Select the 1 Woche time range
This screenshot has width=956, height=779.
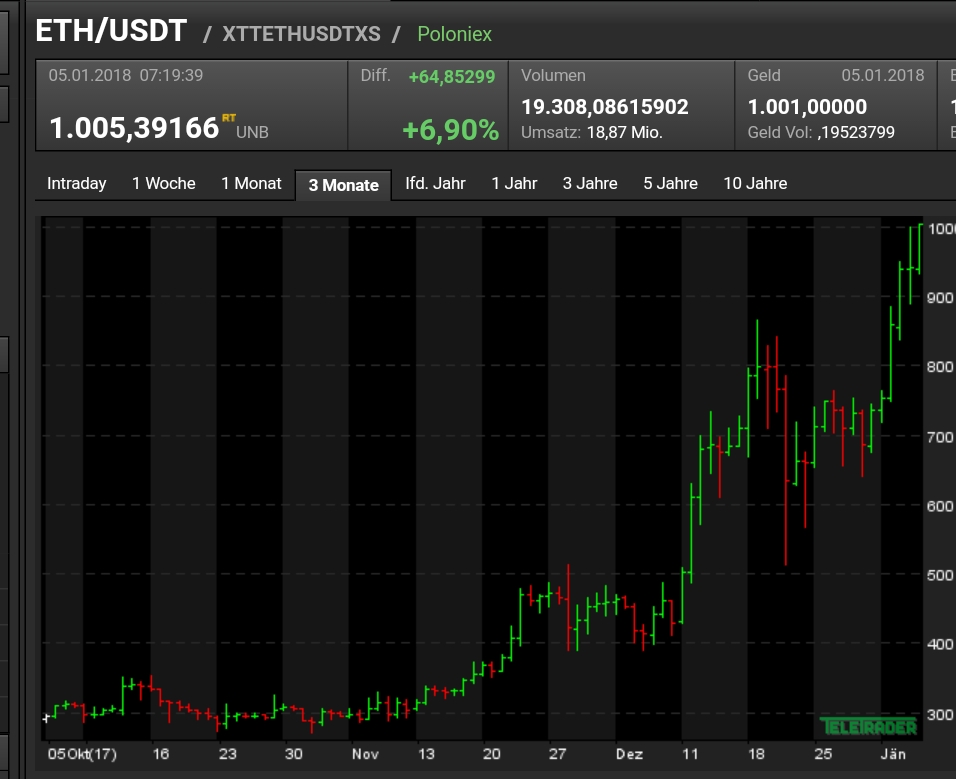(164, 184)
